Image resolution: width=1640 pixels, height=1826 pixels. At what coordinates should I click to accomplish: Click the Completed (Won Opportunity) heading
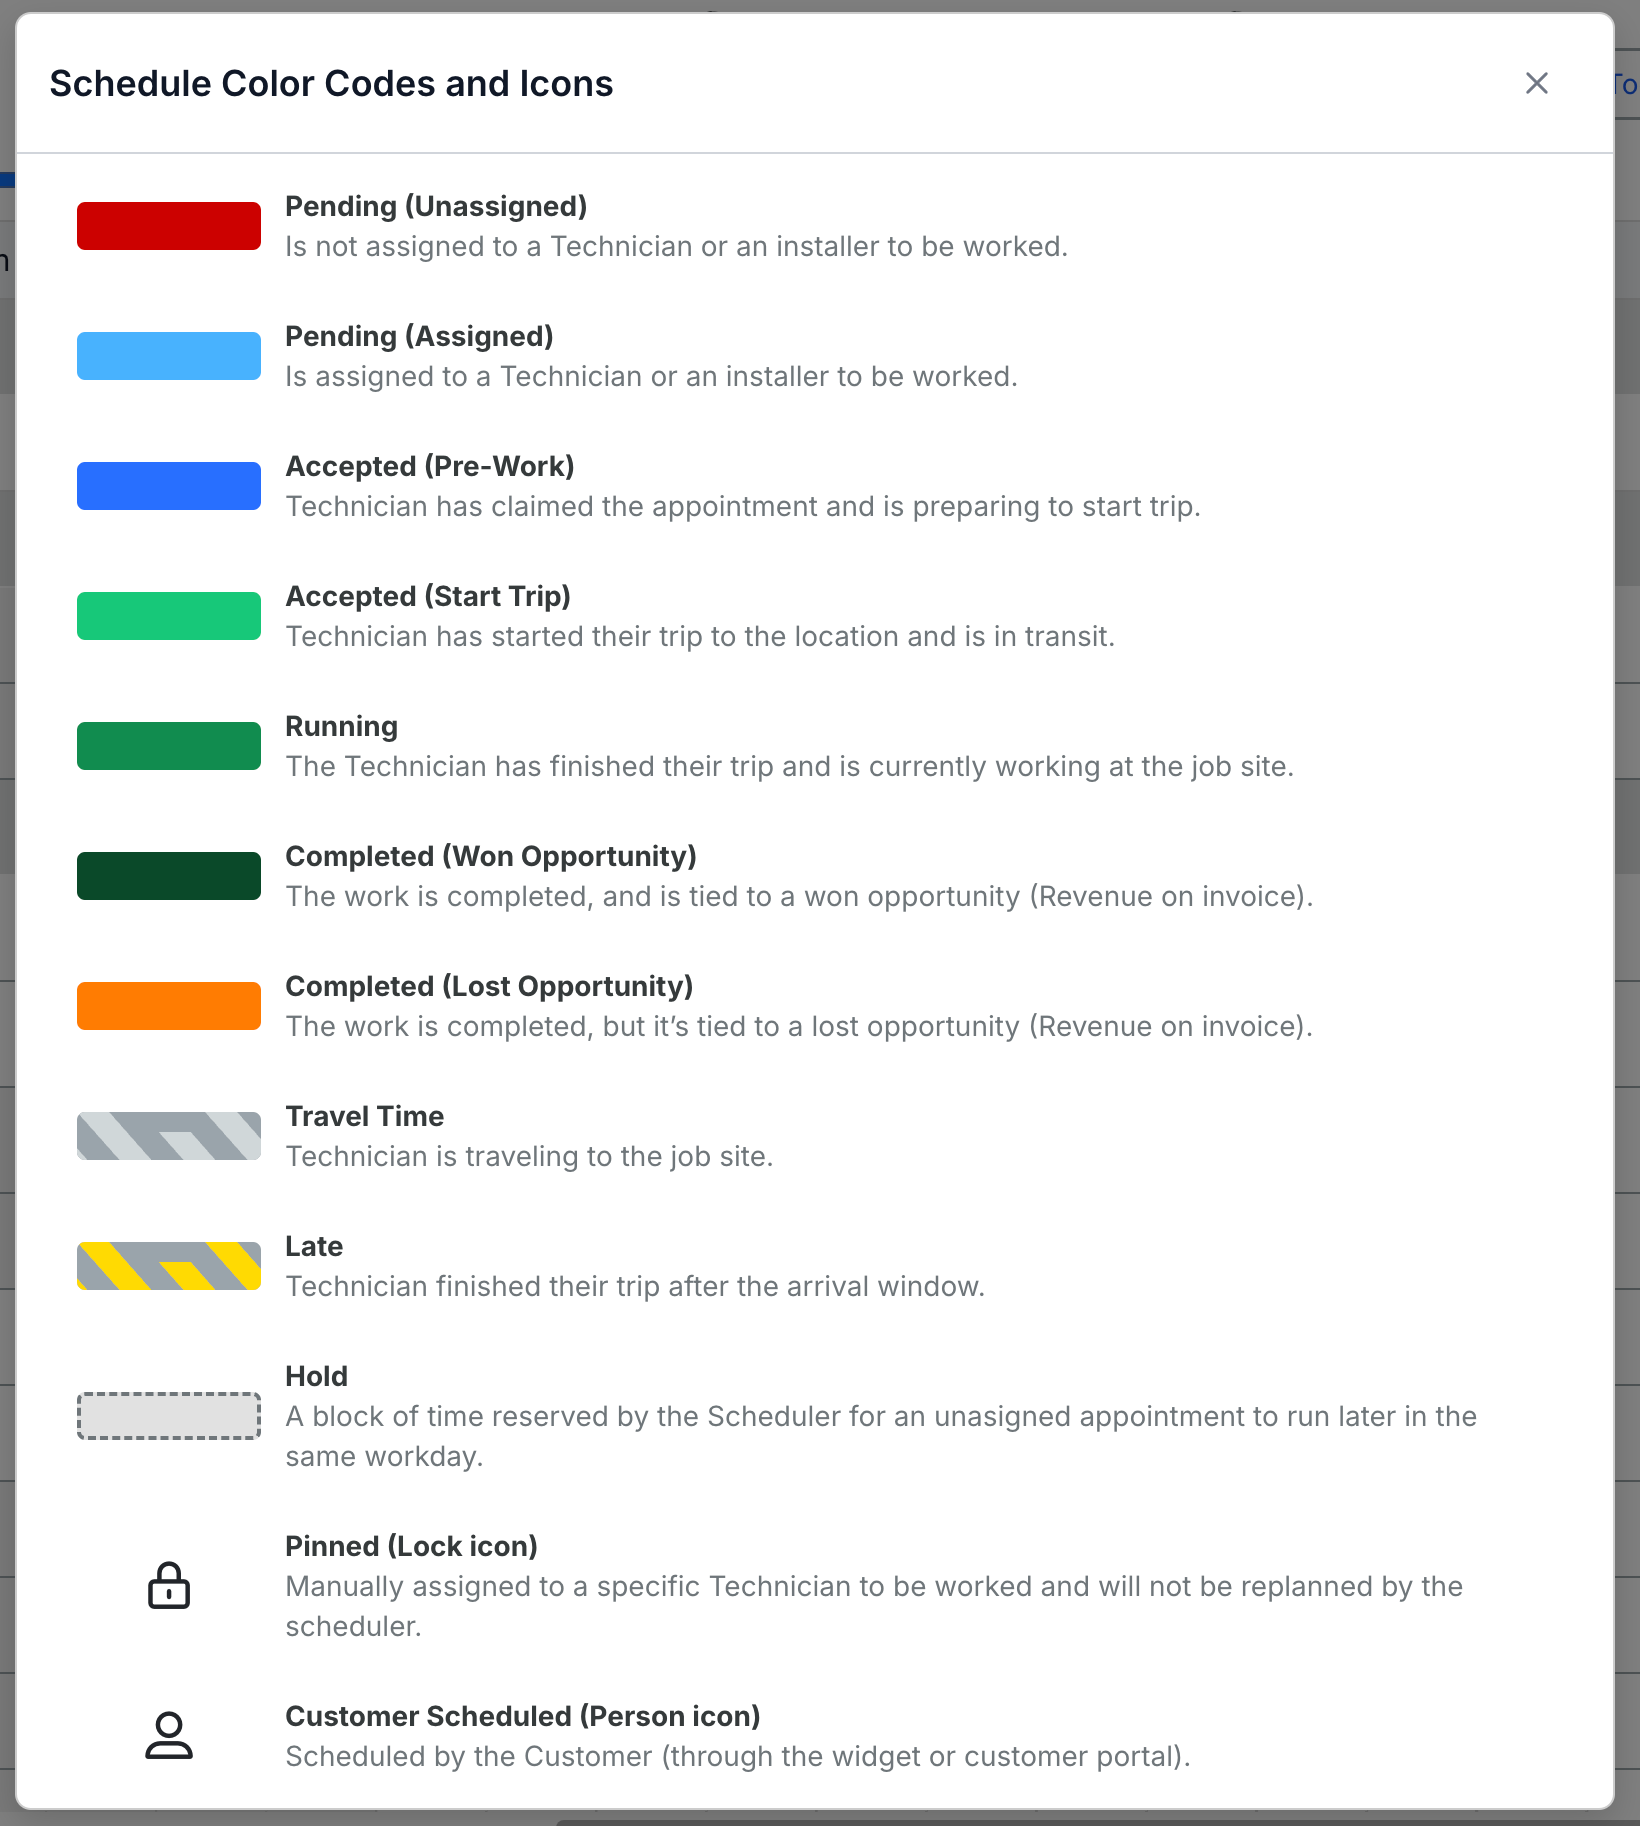tap(491, 856)
